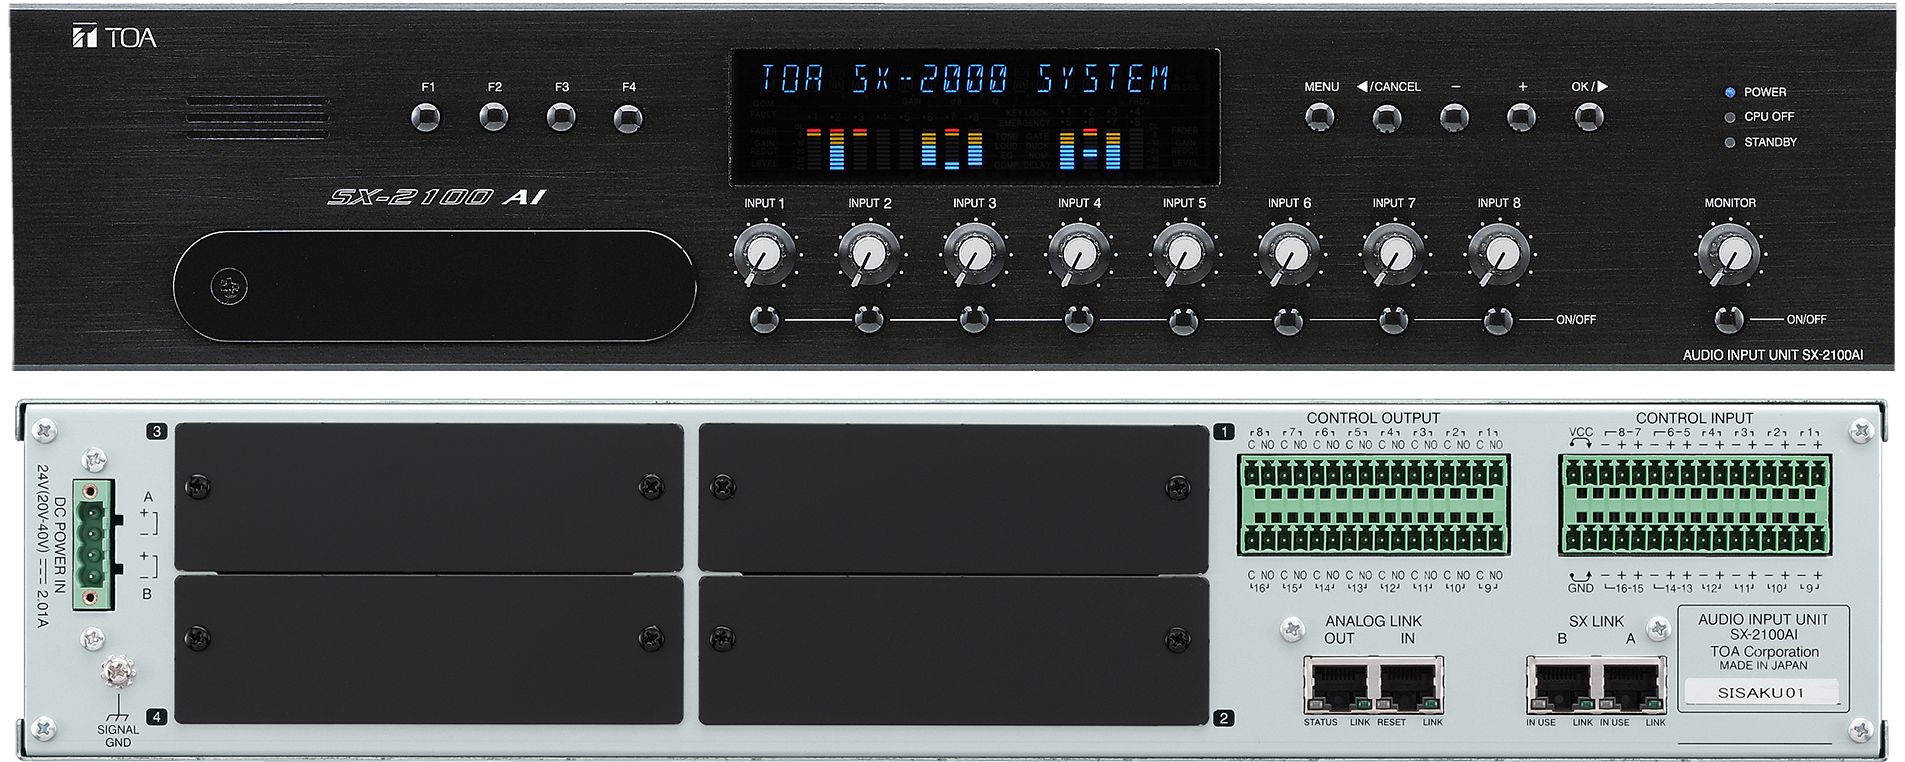The height and width of the screenshot is (762, 1905).
Task: Toggle the INPUT 2 ON/OFF button
Action: [869, 320]
